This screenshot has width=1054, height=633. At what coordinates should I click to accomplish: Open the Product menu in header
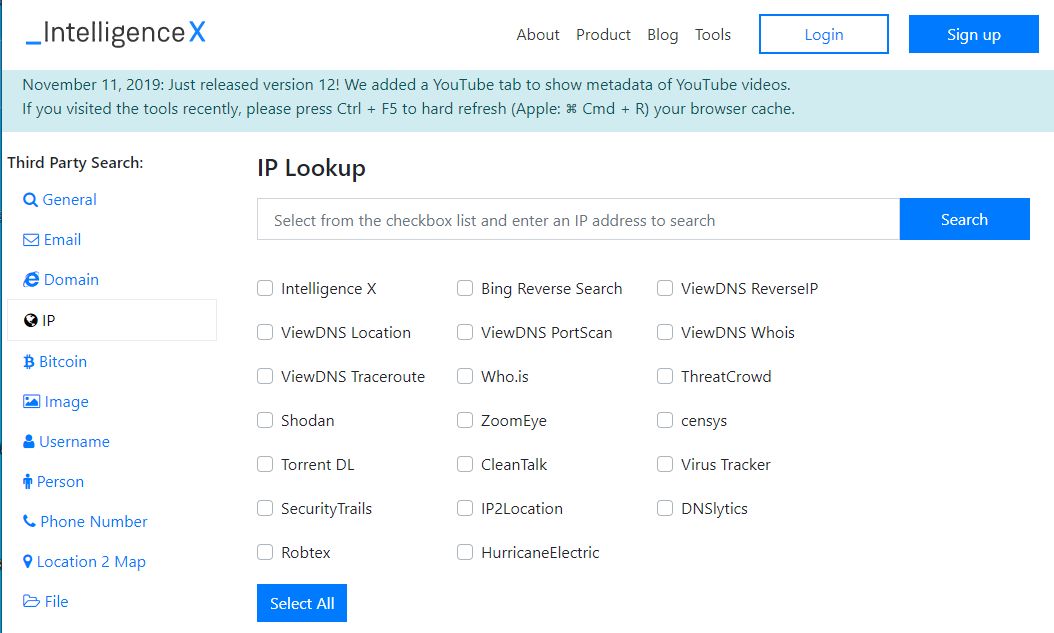[x=603, y=35]
